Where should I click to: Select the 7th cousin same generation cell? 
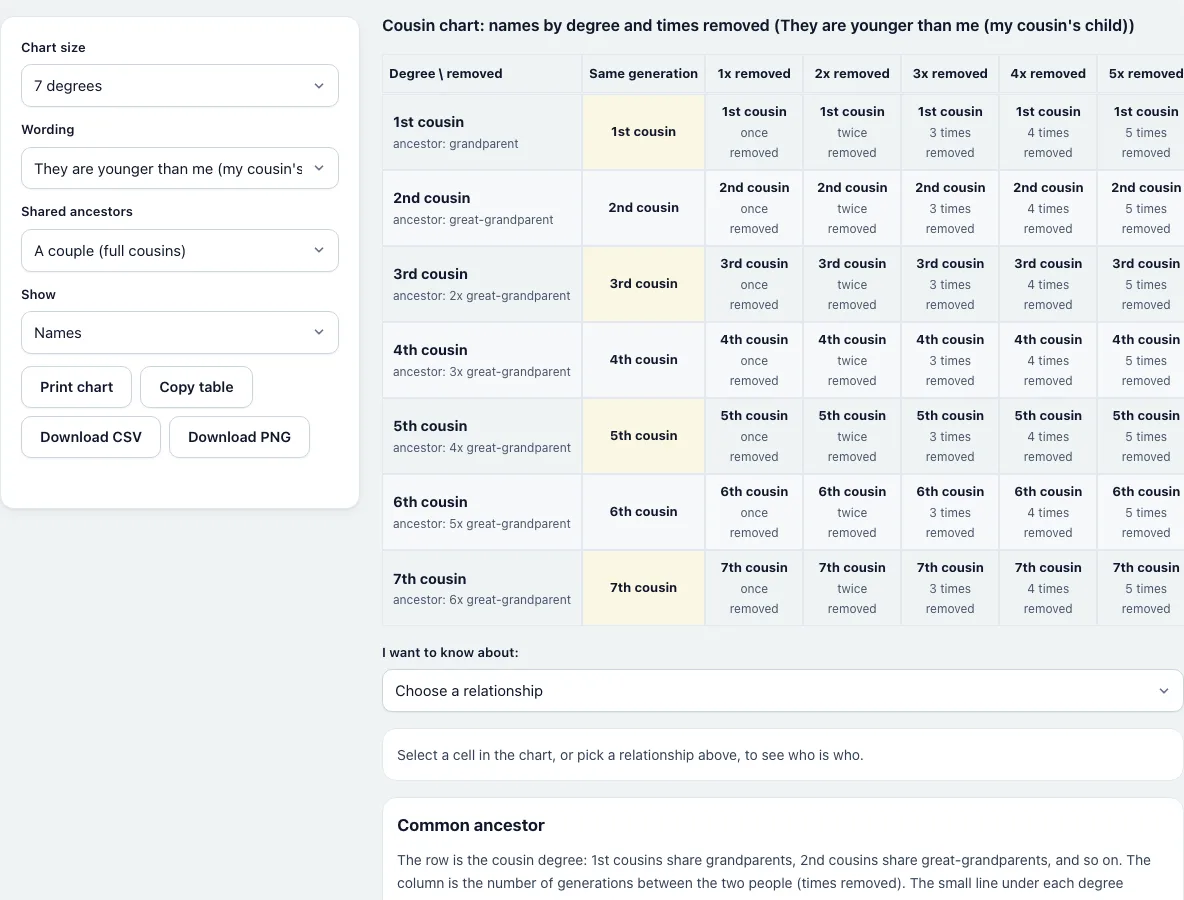tap(643, 587)
